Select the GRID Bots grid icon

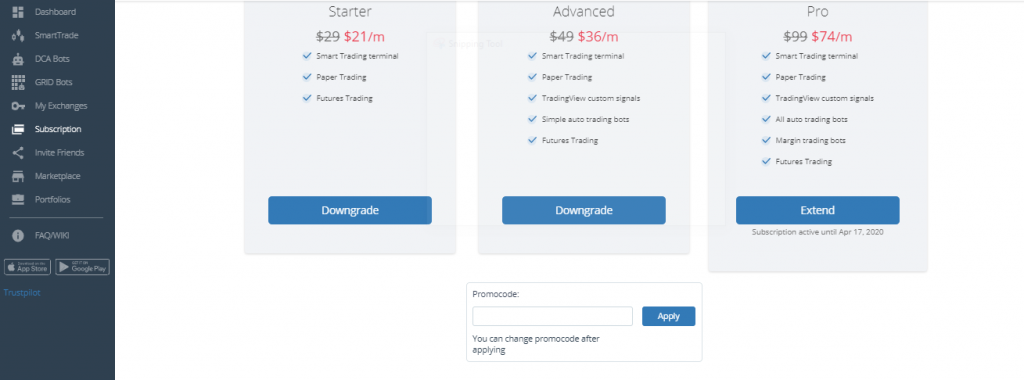[x=18, y=82]
